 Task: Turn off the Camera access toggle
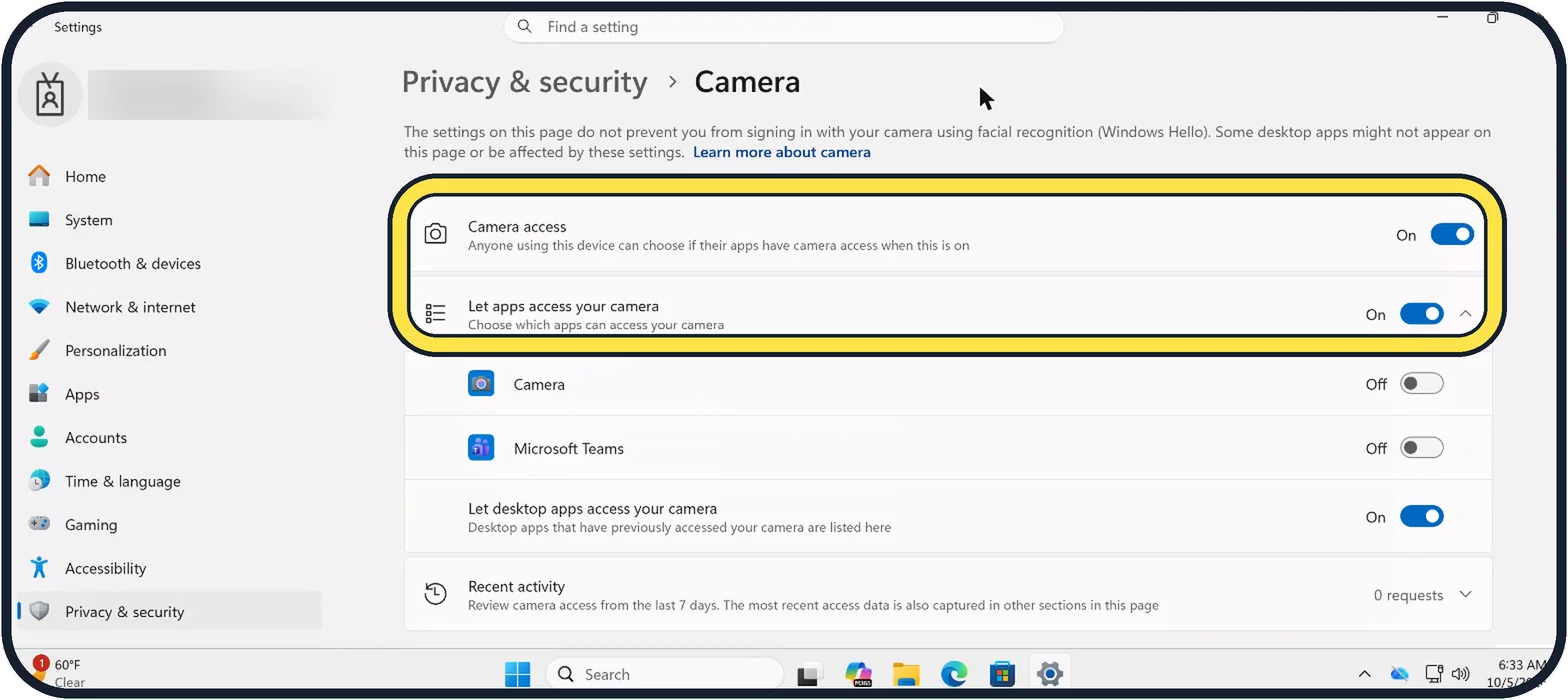point(1452,234)
